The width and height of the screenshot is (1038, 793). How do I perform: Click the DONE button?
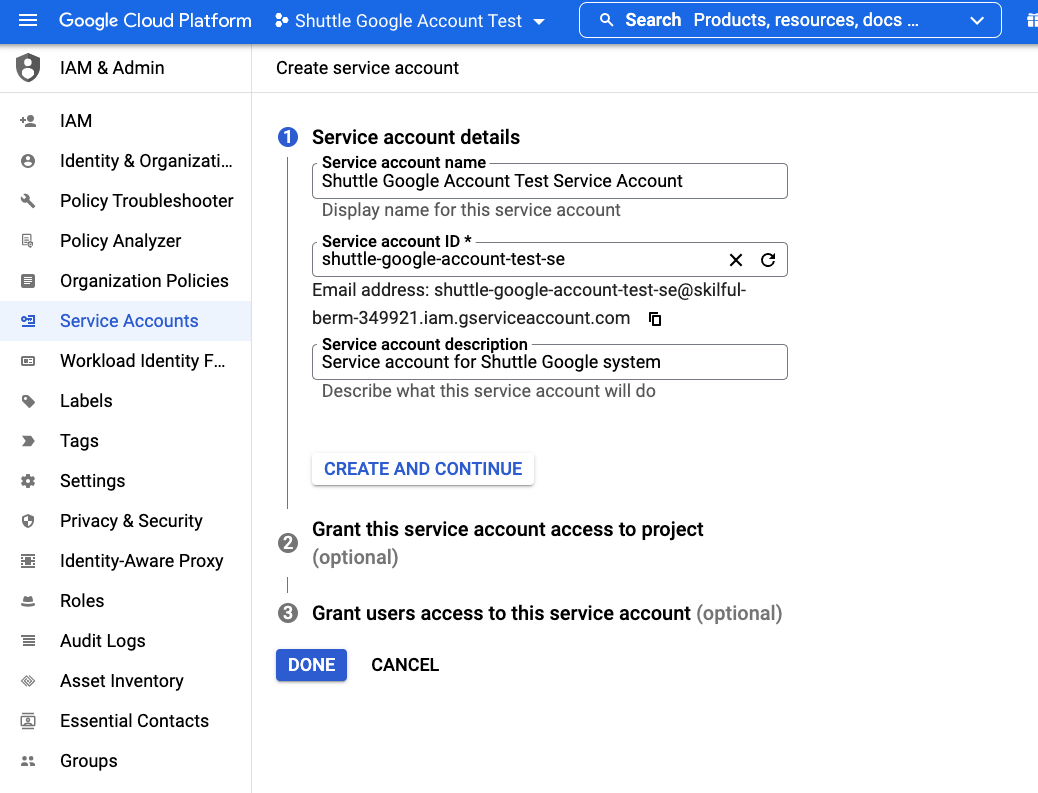(311, 665)
